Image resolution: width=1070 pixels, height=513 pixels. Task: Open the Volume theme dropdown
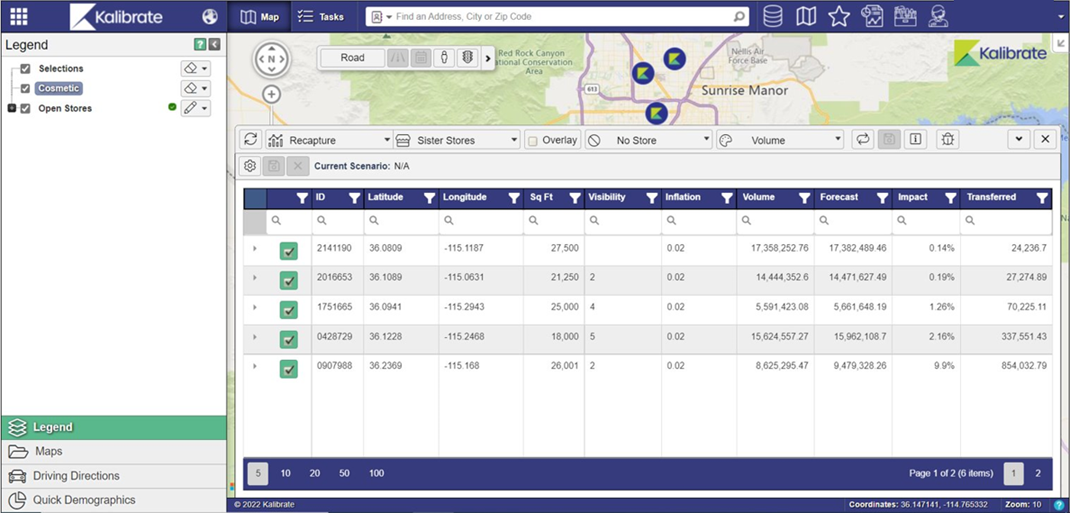[x=780, y=140]
